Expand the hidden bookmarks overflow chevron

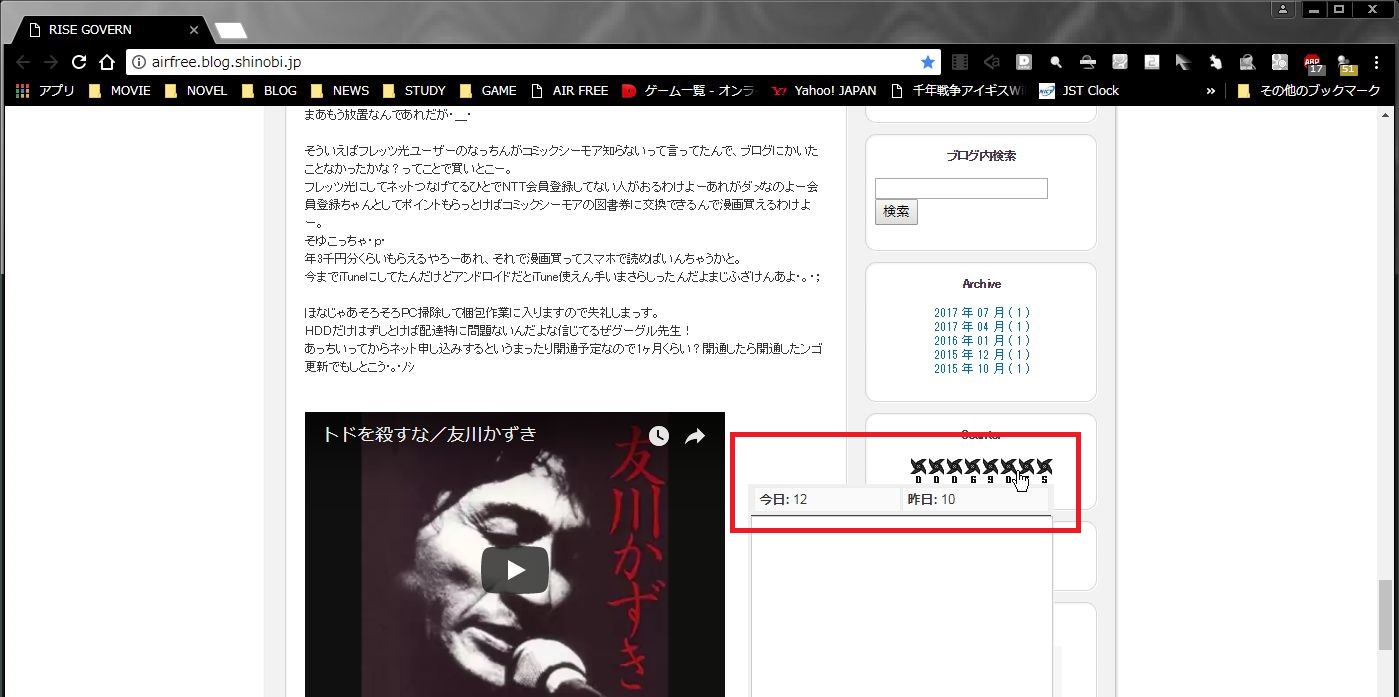point(1211,90)
